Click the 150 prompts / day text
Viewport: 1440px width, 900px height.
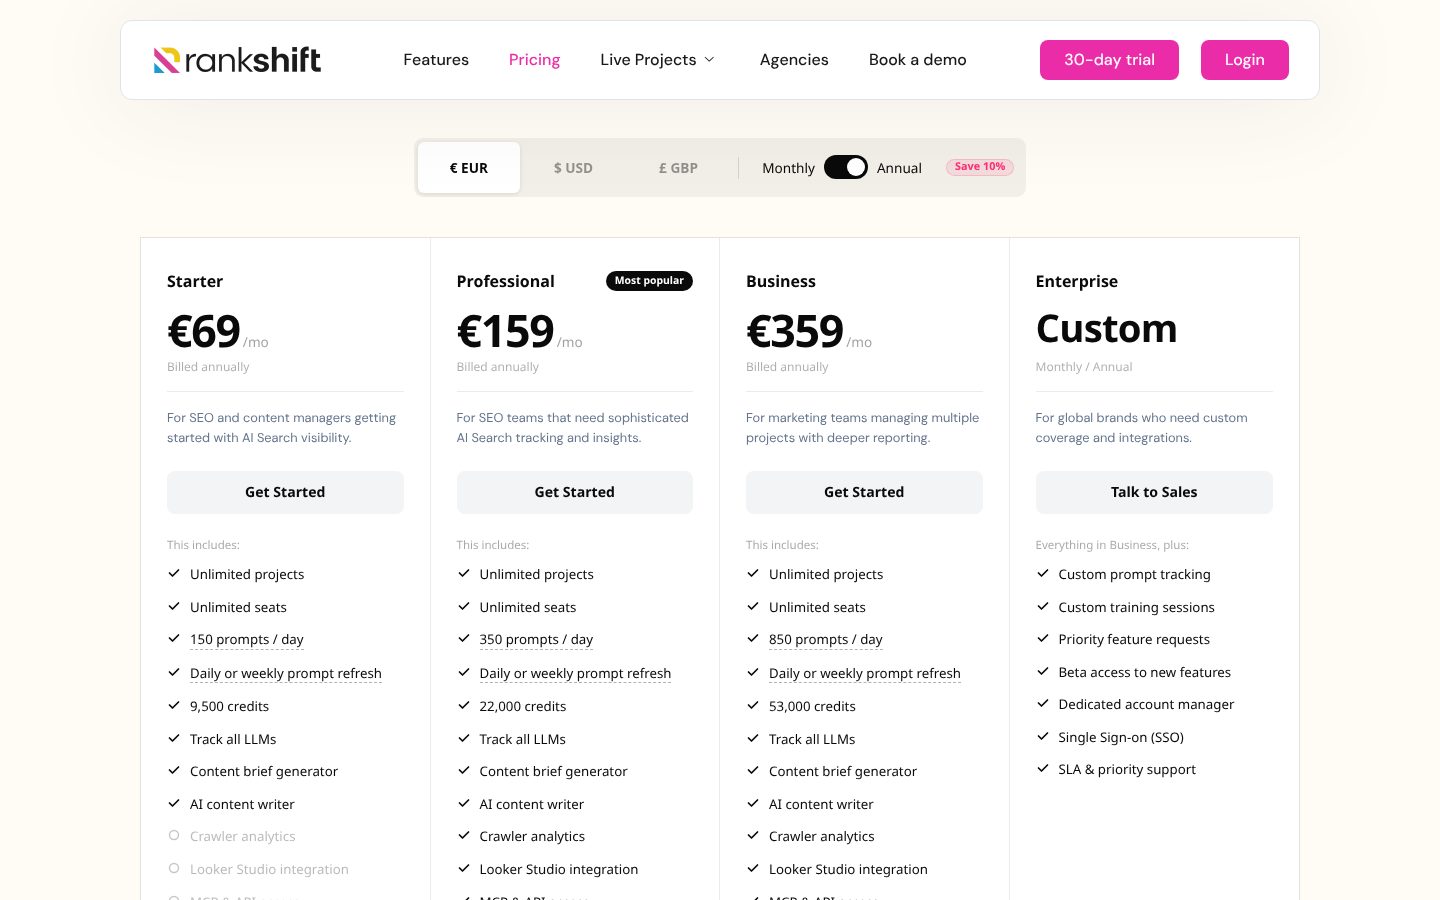click(x=246, y=640)
